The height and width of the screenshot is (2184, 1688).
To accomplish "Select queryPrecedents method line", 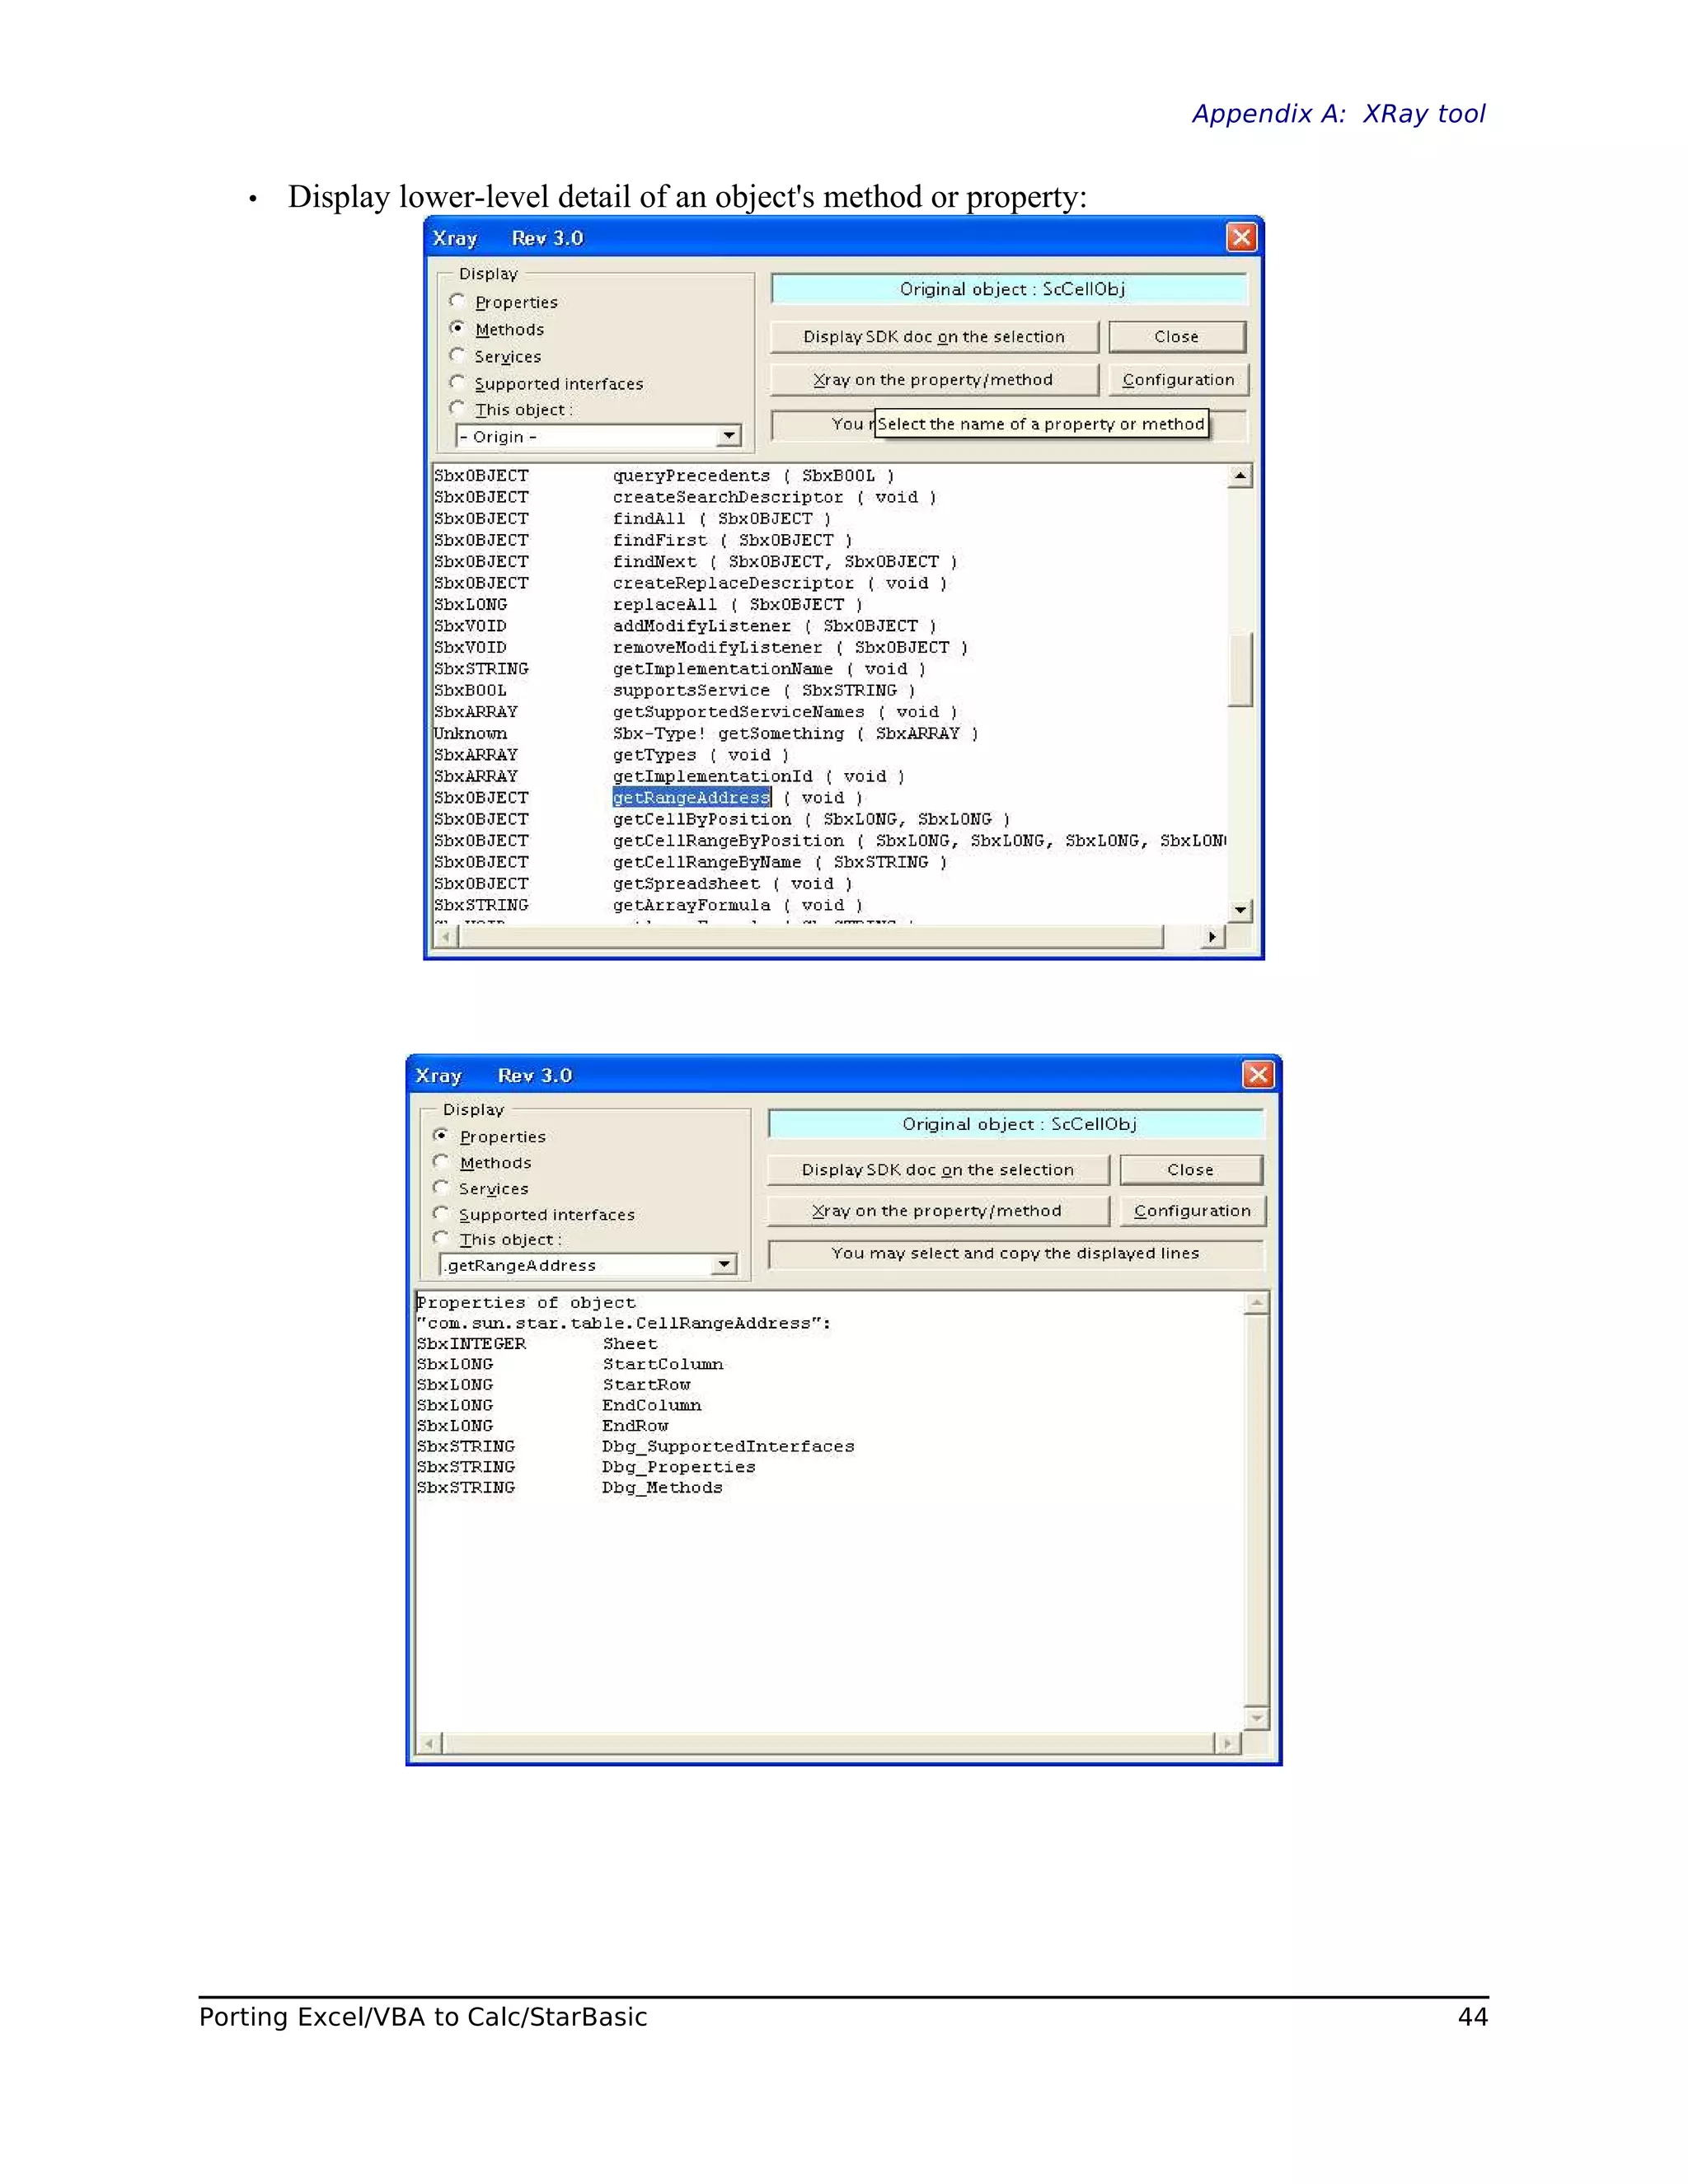I will (x=664, y=476).
